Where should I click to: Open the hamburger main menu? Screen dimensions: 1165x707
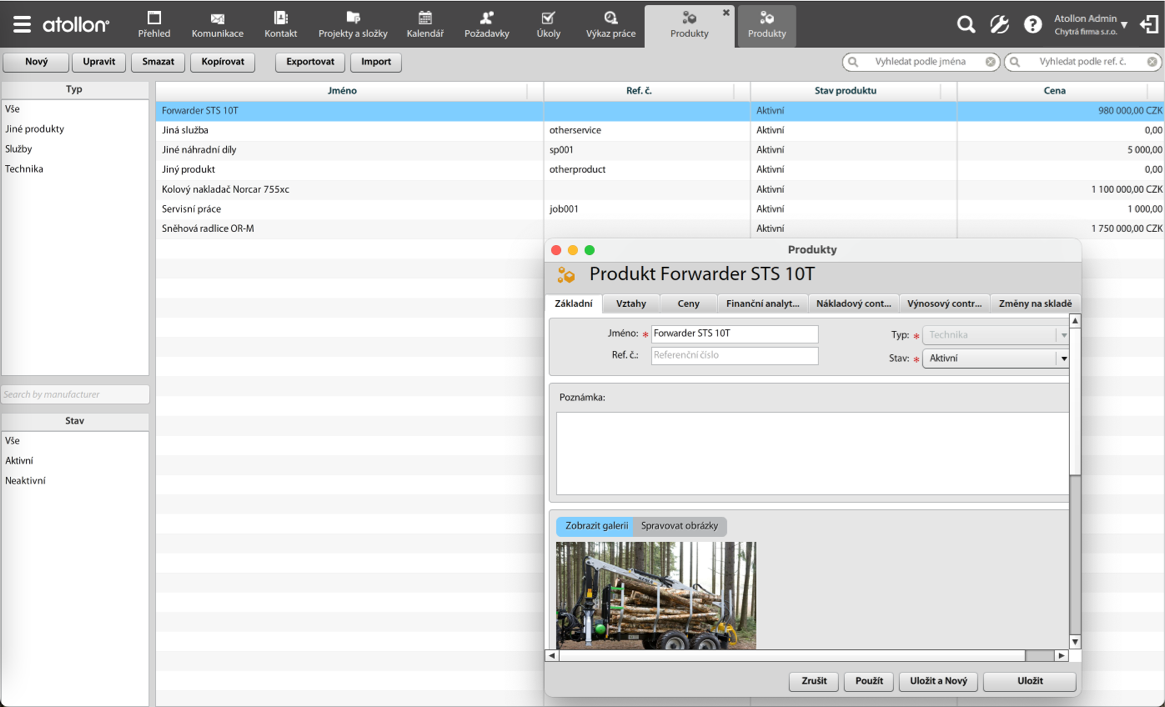pyautogui.click(x=21, y=24)
